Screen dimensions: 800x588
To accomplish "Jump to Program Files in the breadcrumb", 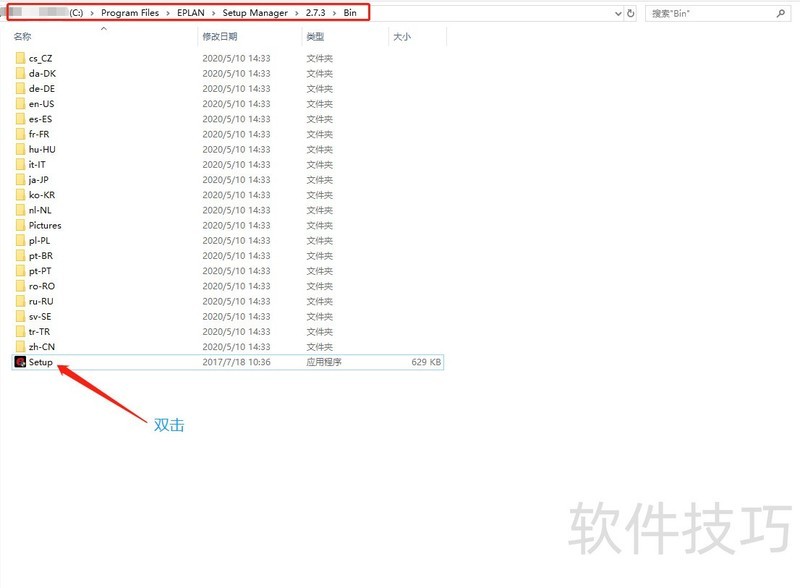I will tap(129, 14).
